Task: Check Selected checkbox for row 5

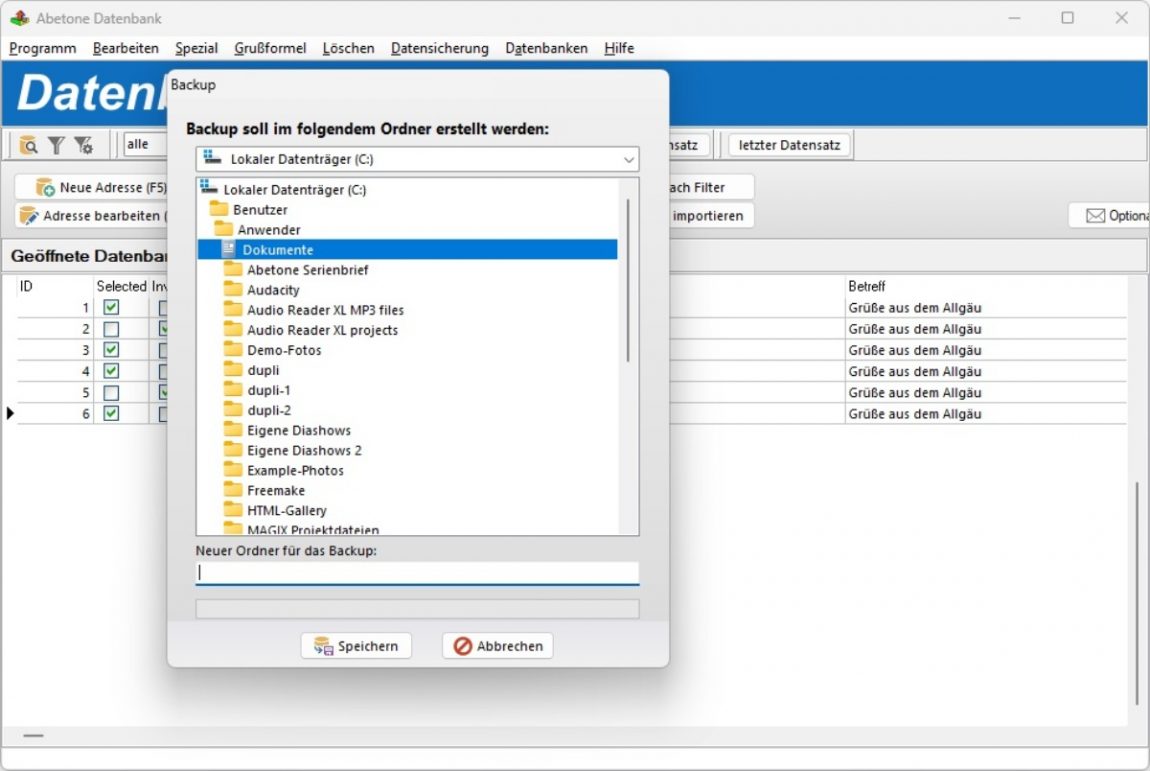Action: [x=111, y=392]
